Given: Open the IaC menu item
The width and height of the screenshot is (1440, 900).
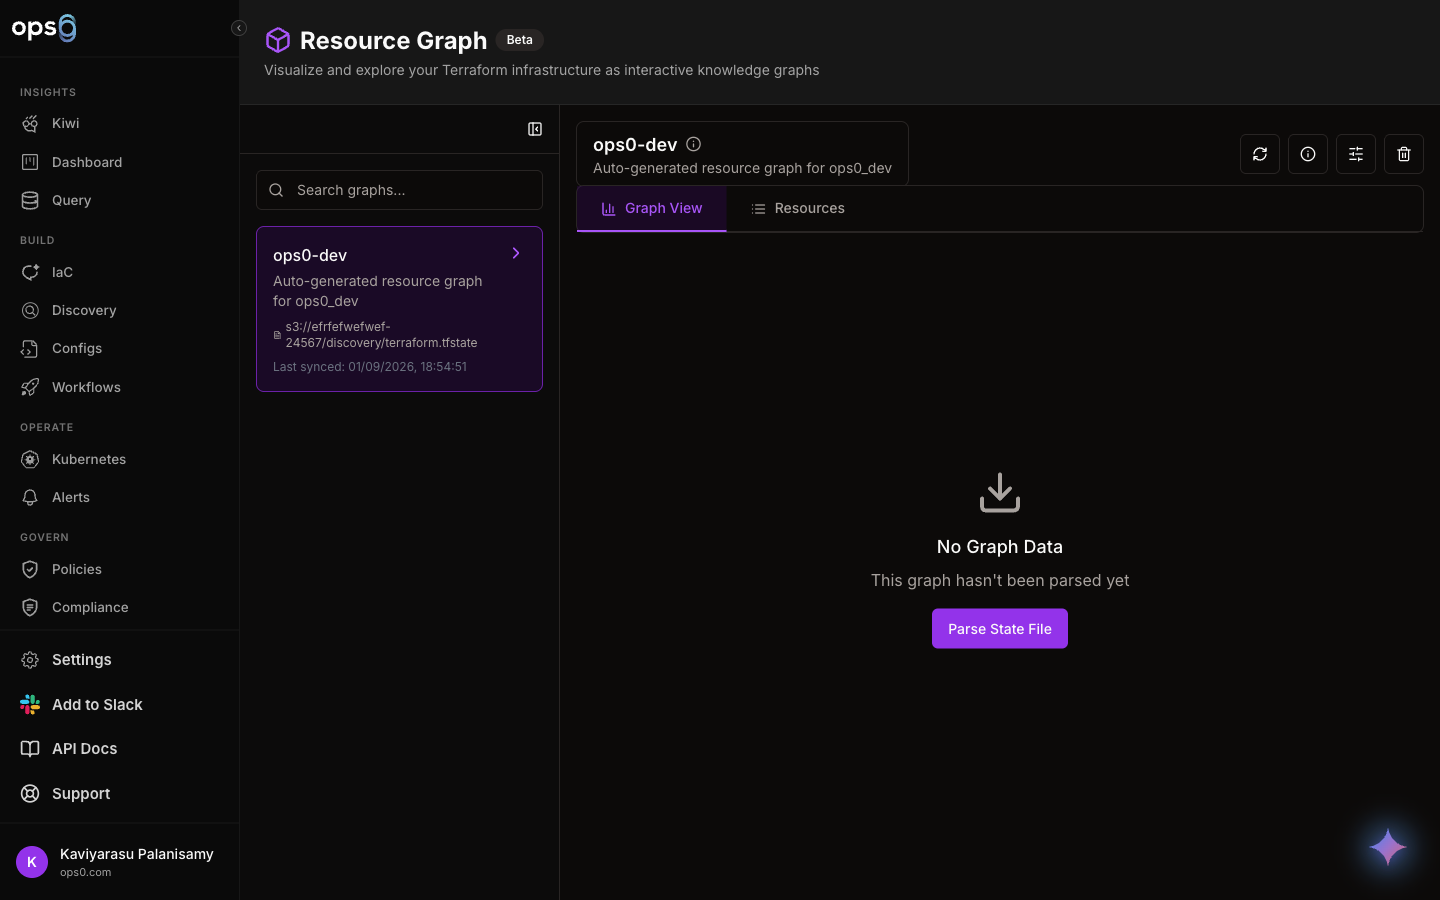Looking at the screenshot, I should coord(119,272).
